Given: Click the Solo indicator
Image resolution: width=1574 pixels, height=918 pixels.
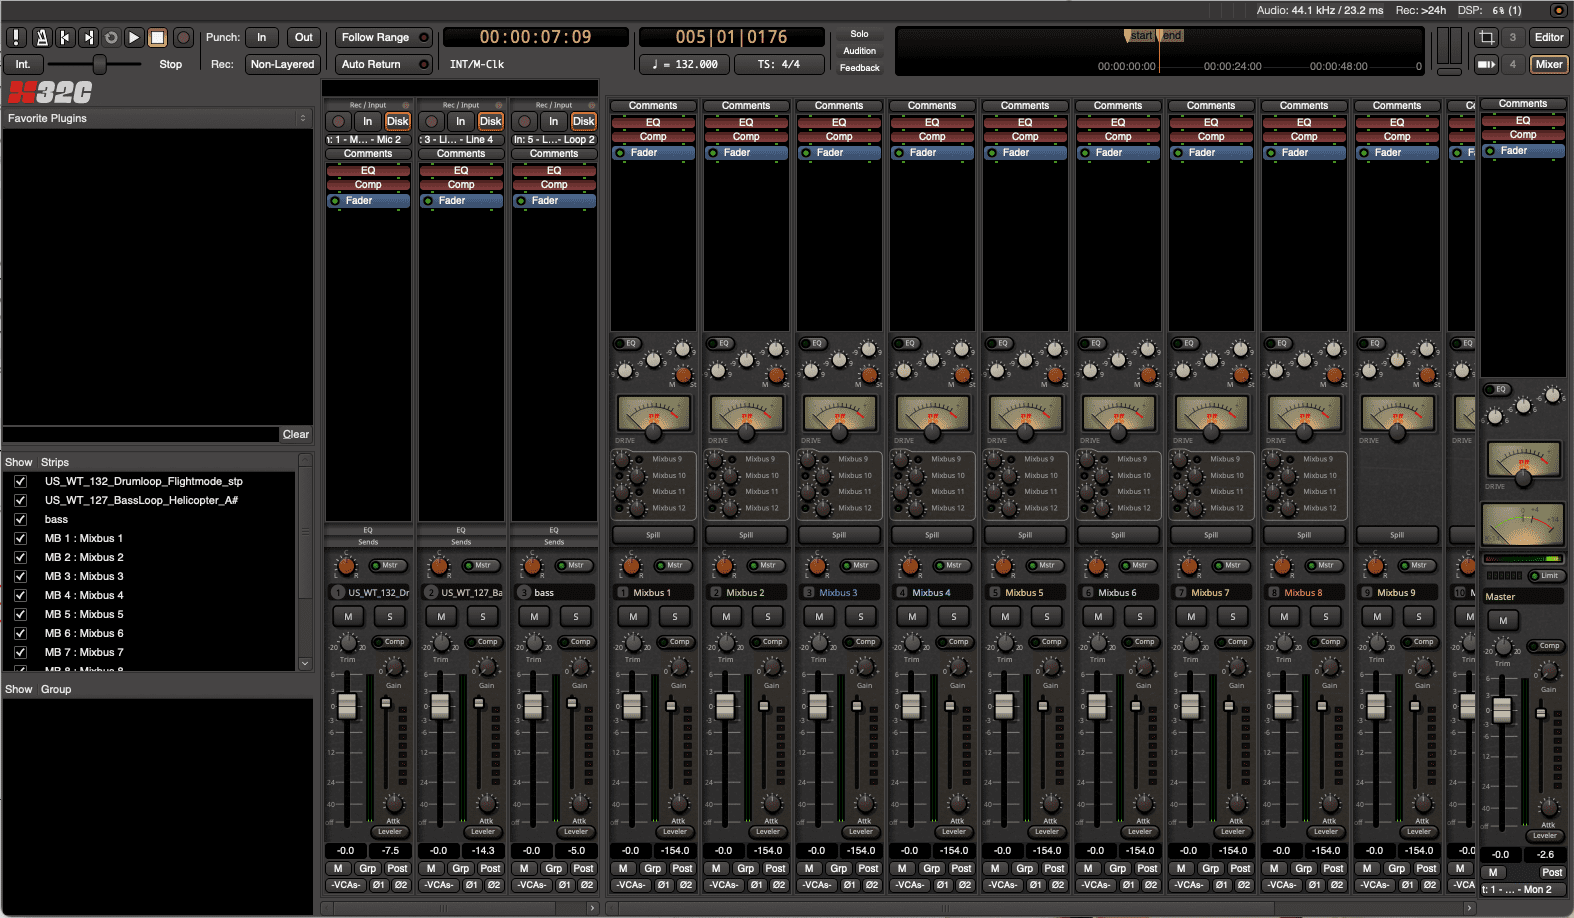Looking at the screenshot, I should [x=859, y=34].
